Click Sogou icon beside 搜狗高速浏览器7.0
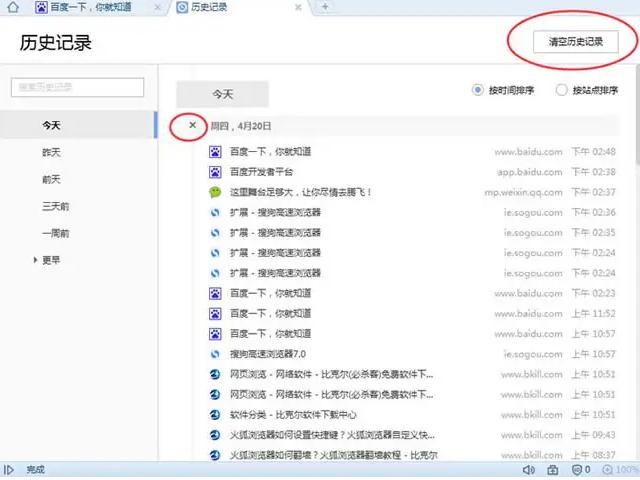This screenshot has height=480, width=640. 215,354
